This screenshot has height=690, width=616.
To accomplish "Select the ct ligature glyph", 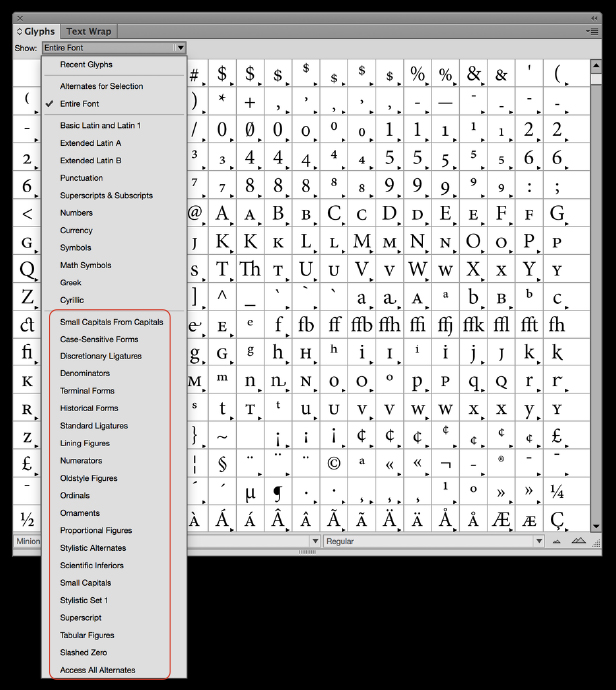I will (x=27, y=324).
